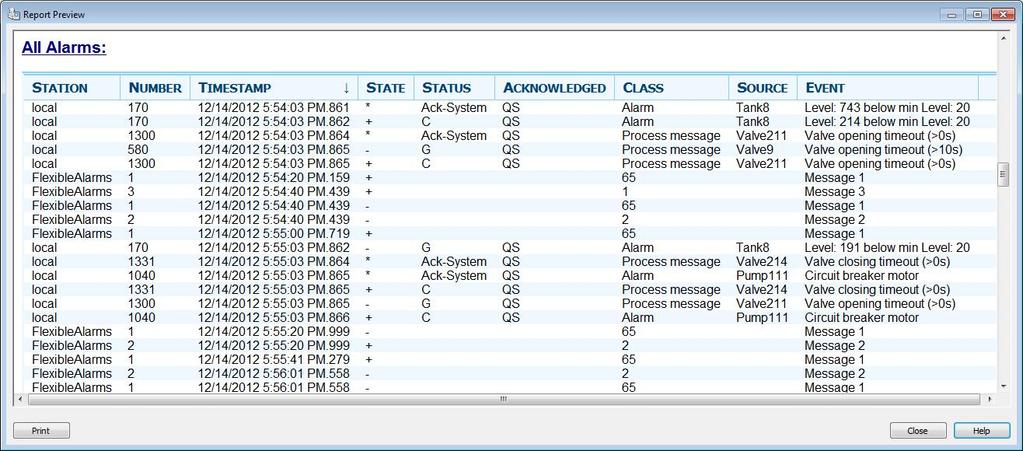The width and height of the screenshot is (1023, 451).
Task: Select number 580 in the table
Action: (x=138, y=149)
